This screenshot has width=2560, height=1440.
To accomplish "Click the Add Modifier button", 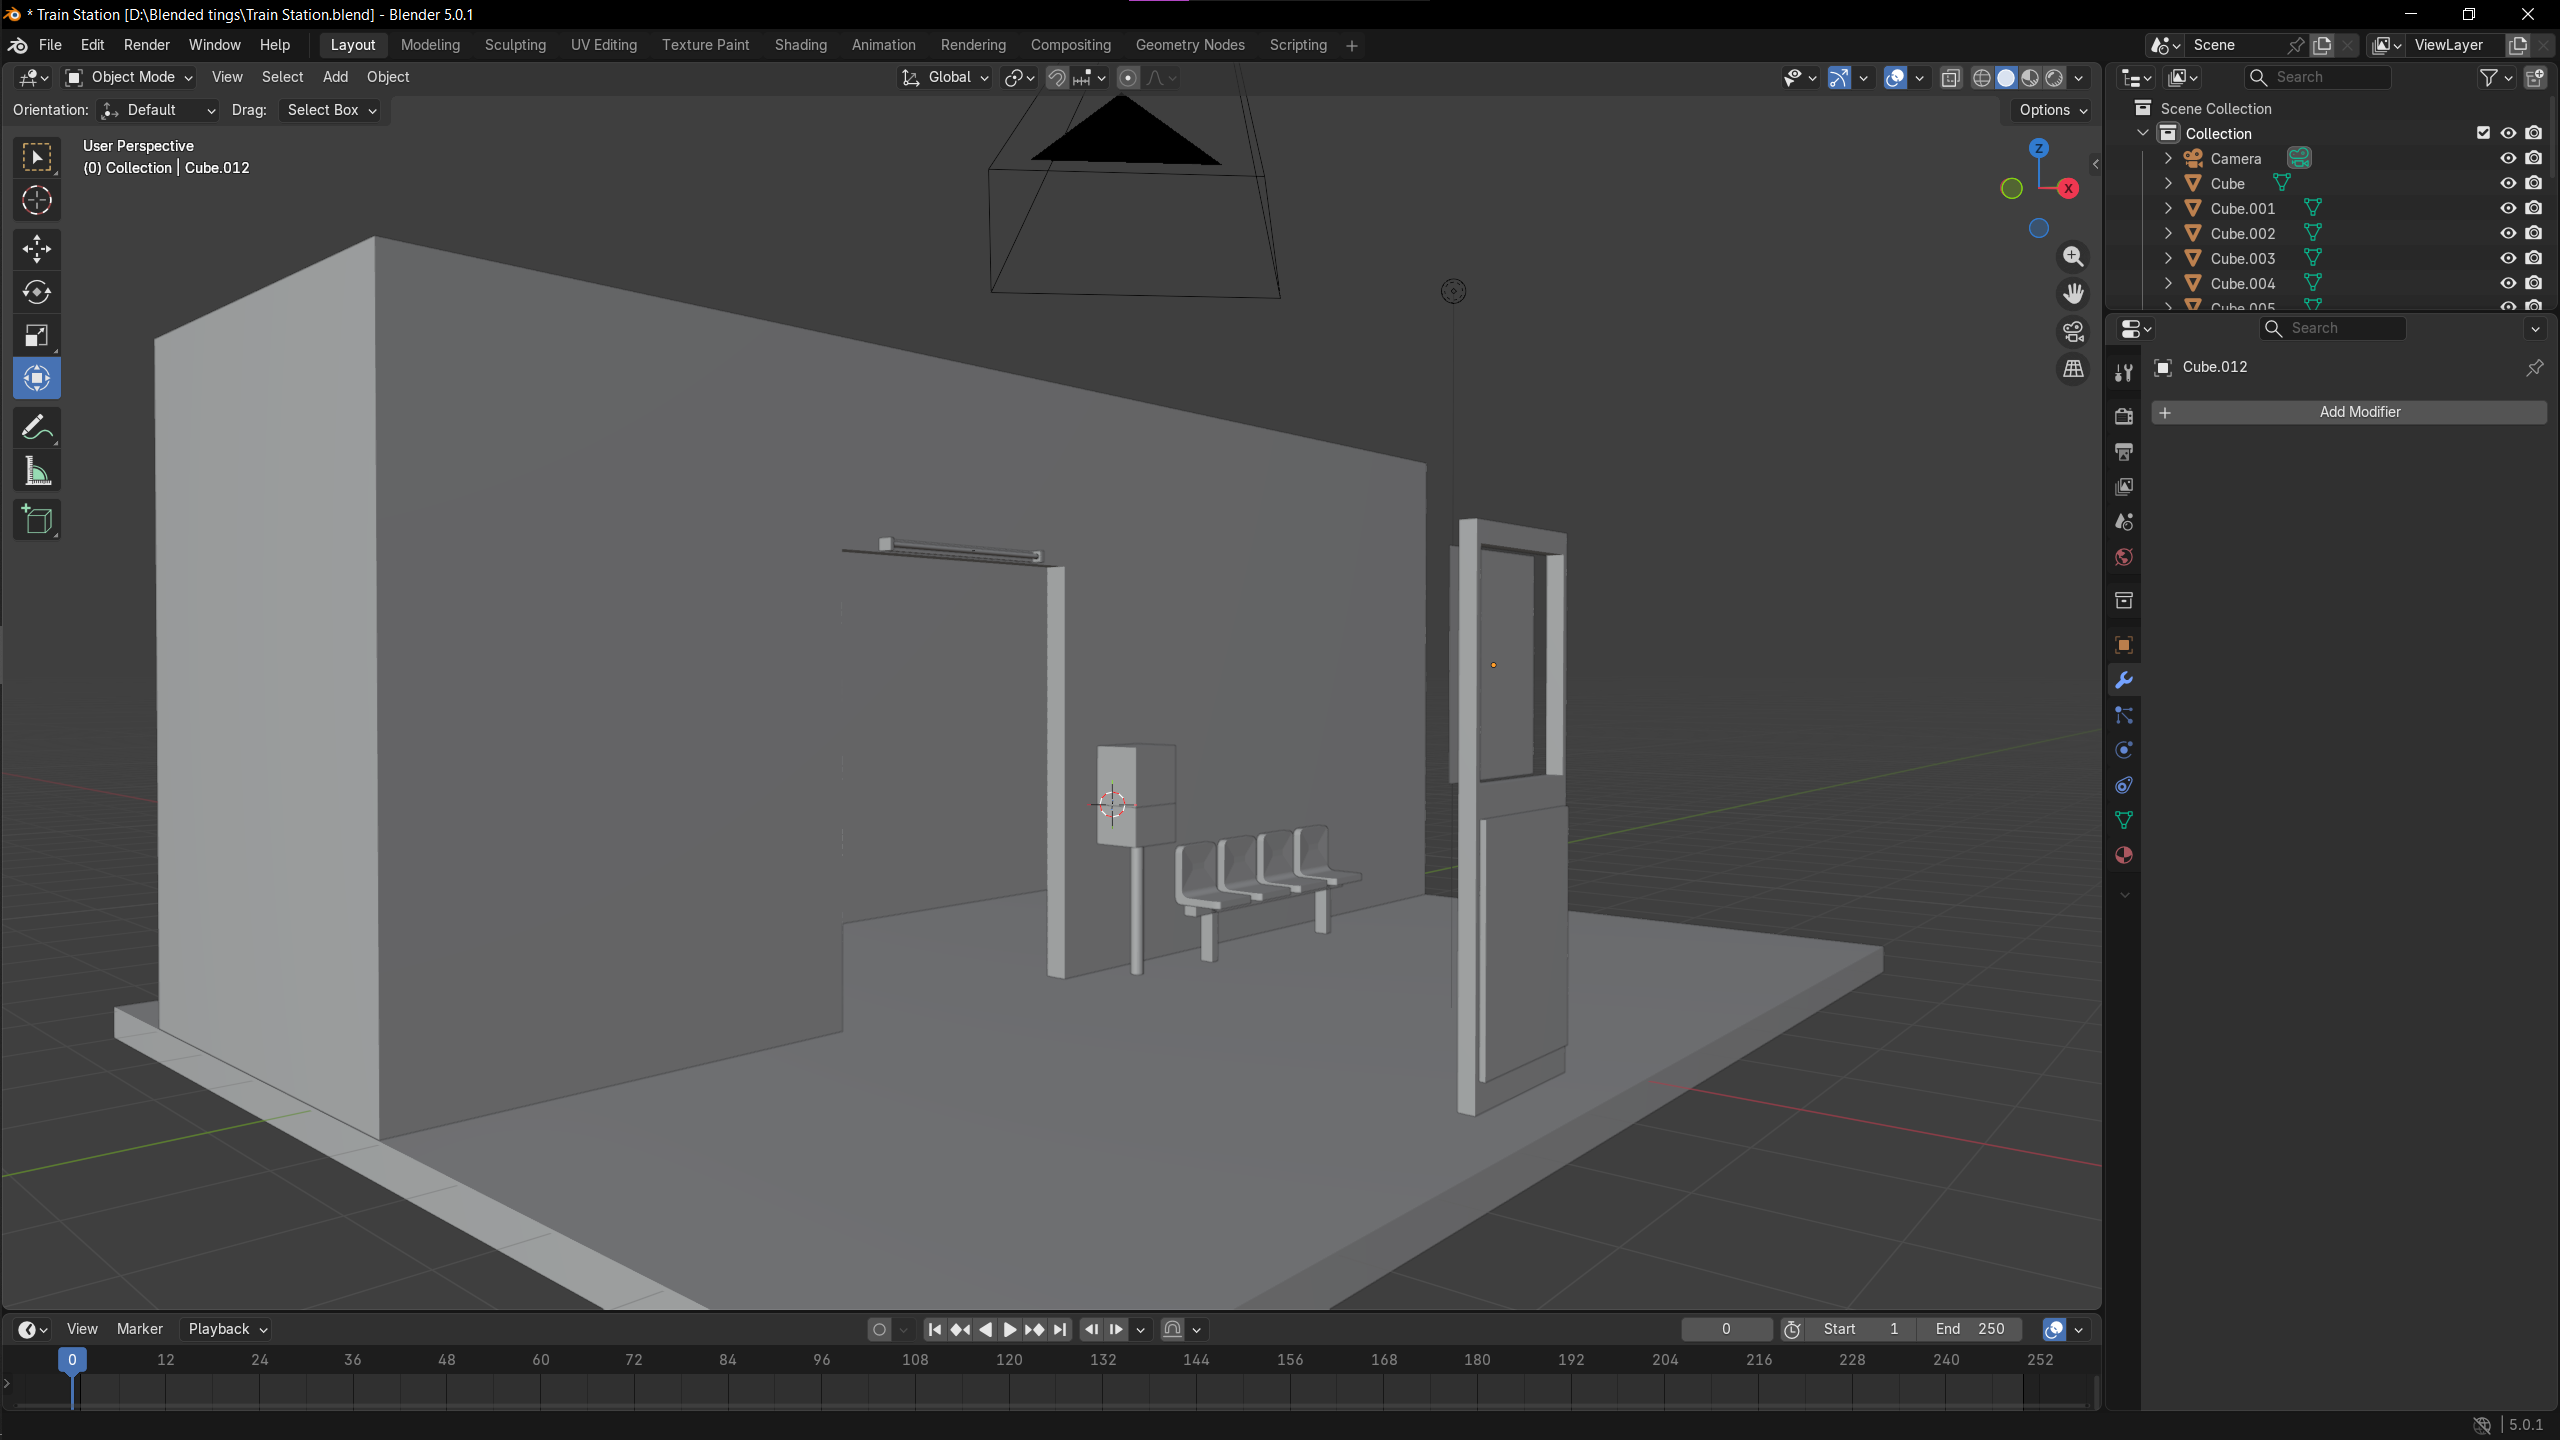I will (2349, 412).
